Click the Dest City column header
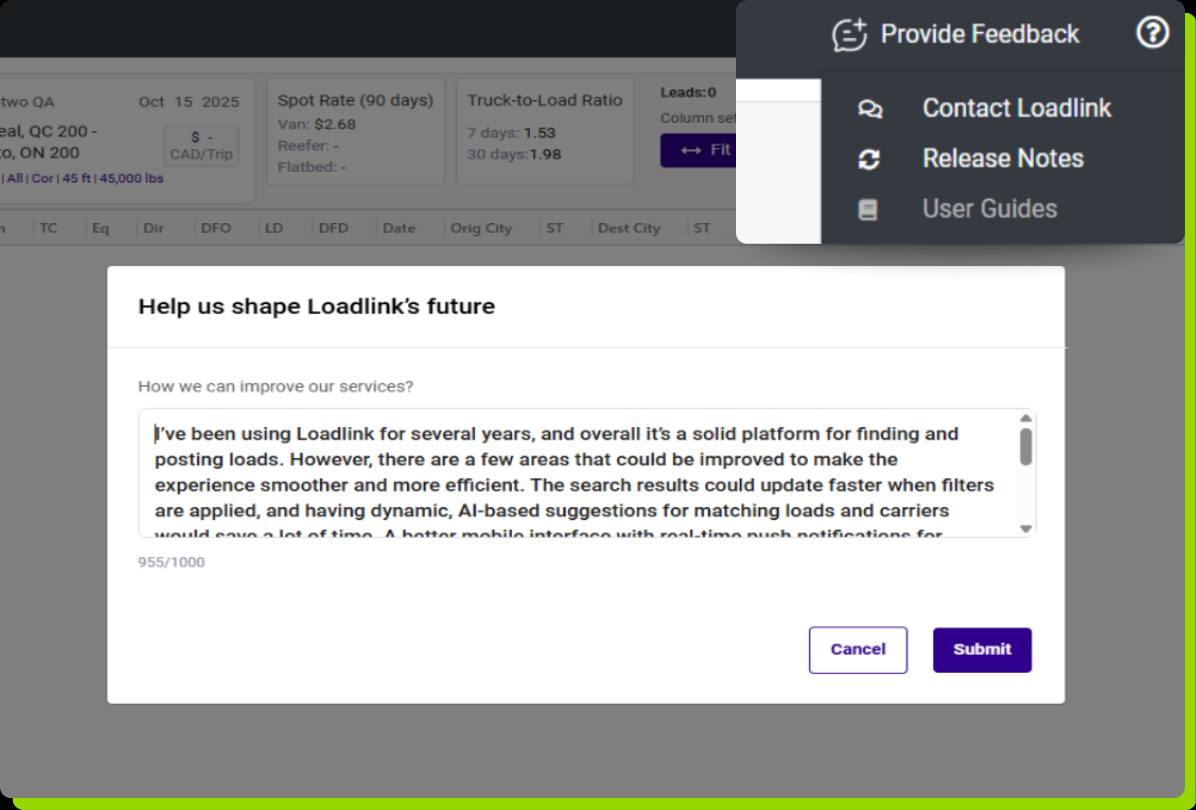Viewport: 1196px width, 810px height. point(629,228)
